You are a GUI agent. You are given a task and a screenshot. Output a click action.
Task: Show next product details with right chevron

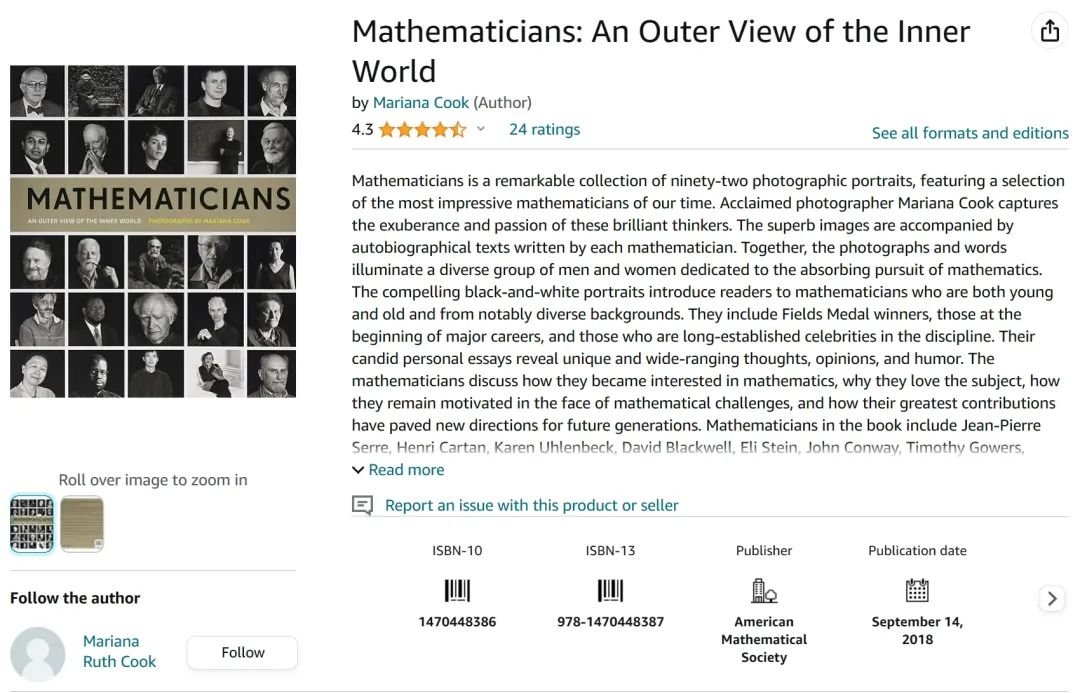[x=1052, y=599]
